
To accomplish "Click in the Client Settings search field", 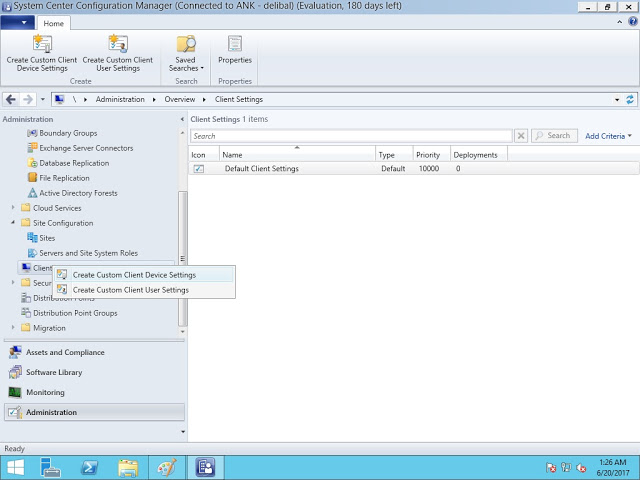I will point(350,136).
